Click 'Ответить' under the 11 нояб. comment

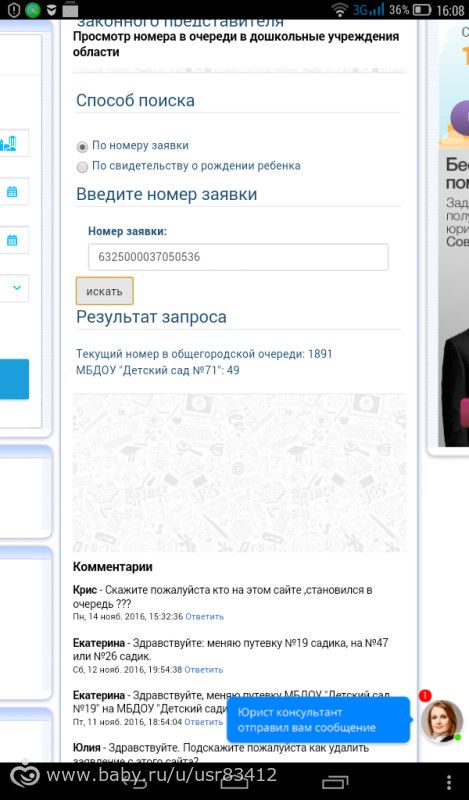point(203,722)
